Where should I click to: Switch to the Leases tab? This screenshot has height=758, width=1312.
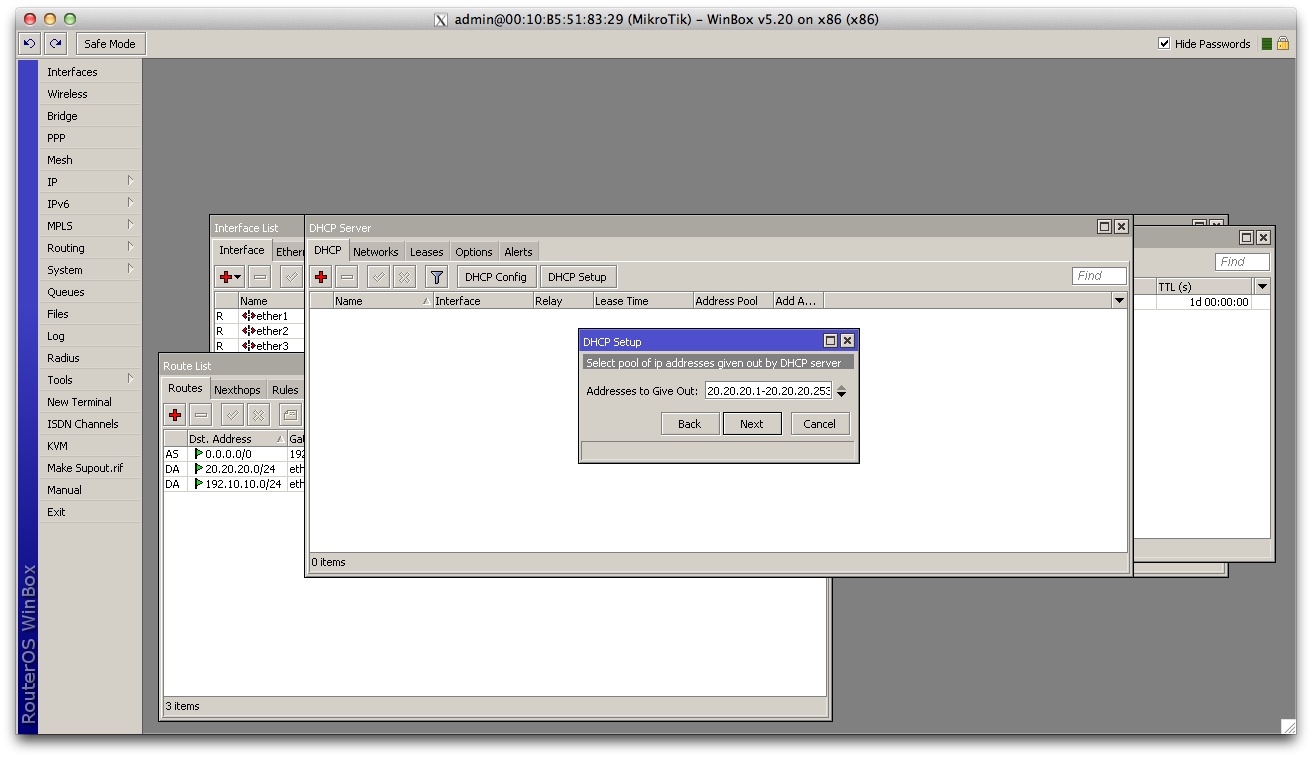(426, 252)
